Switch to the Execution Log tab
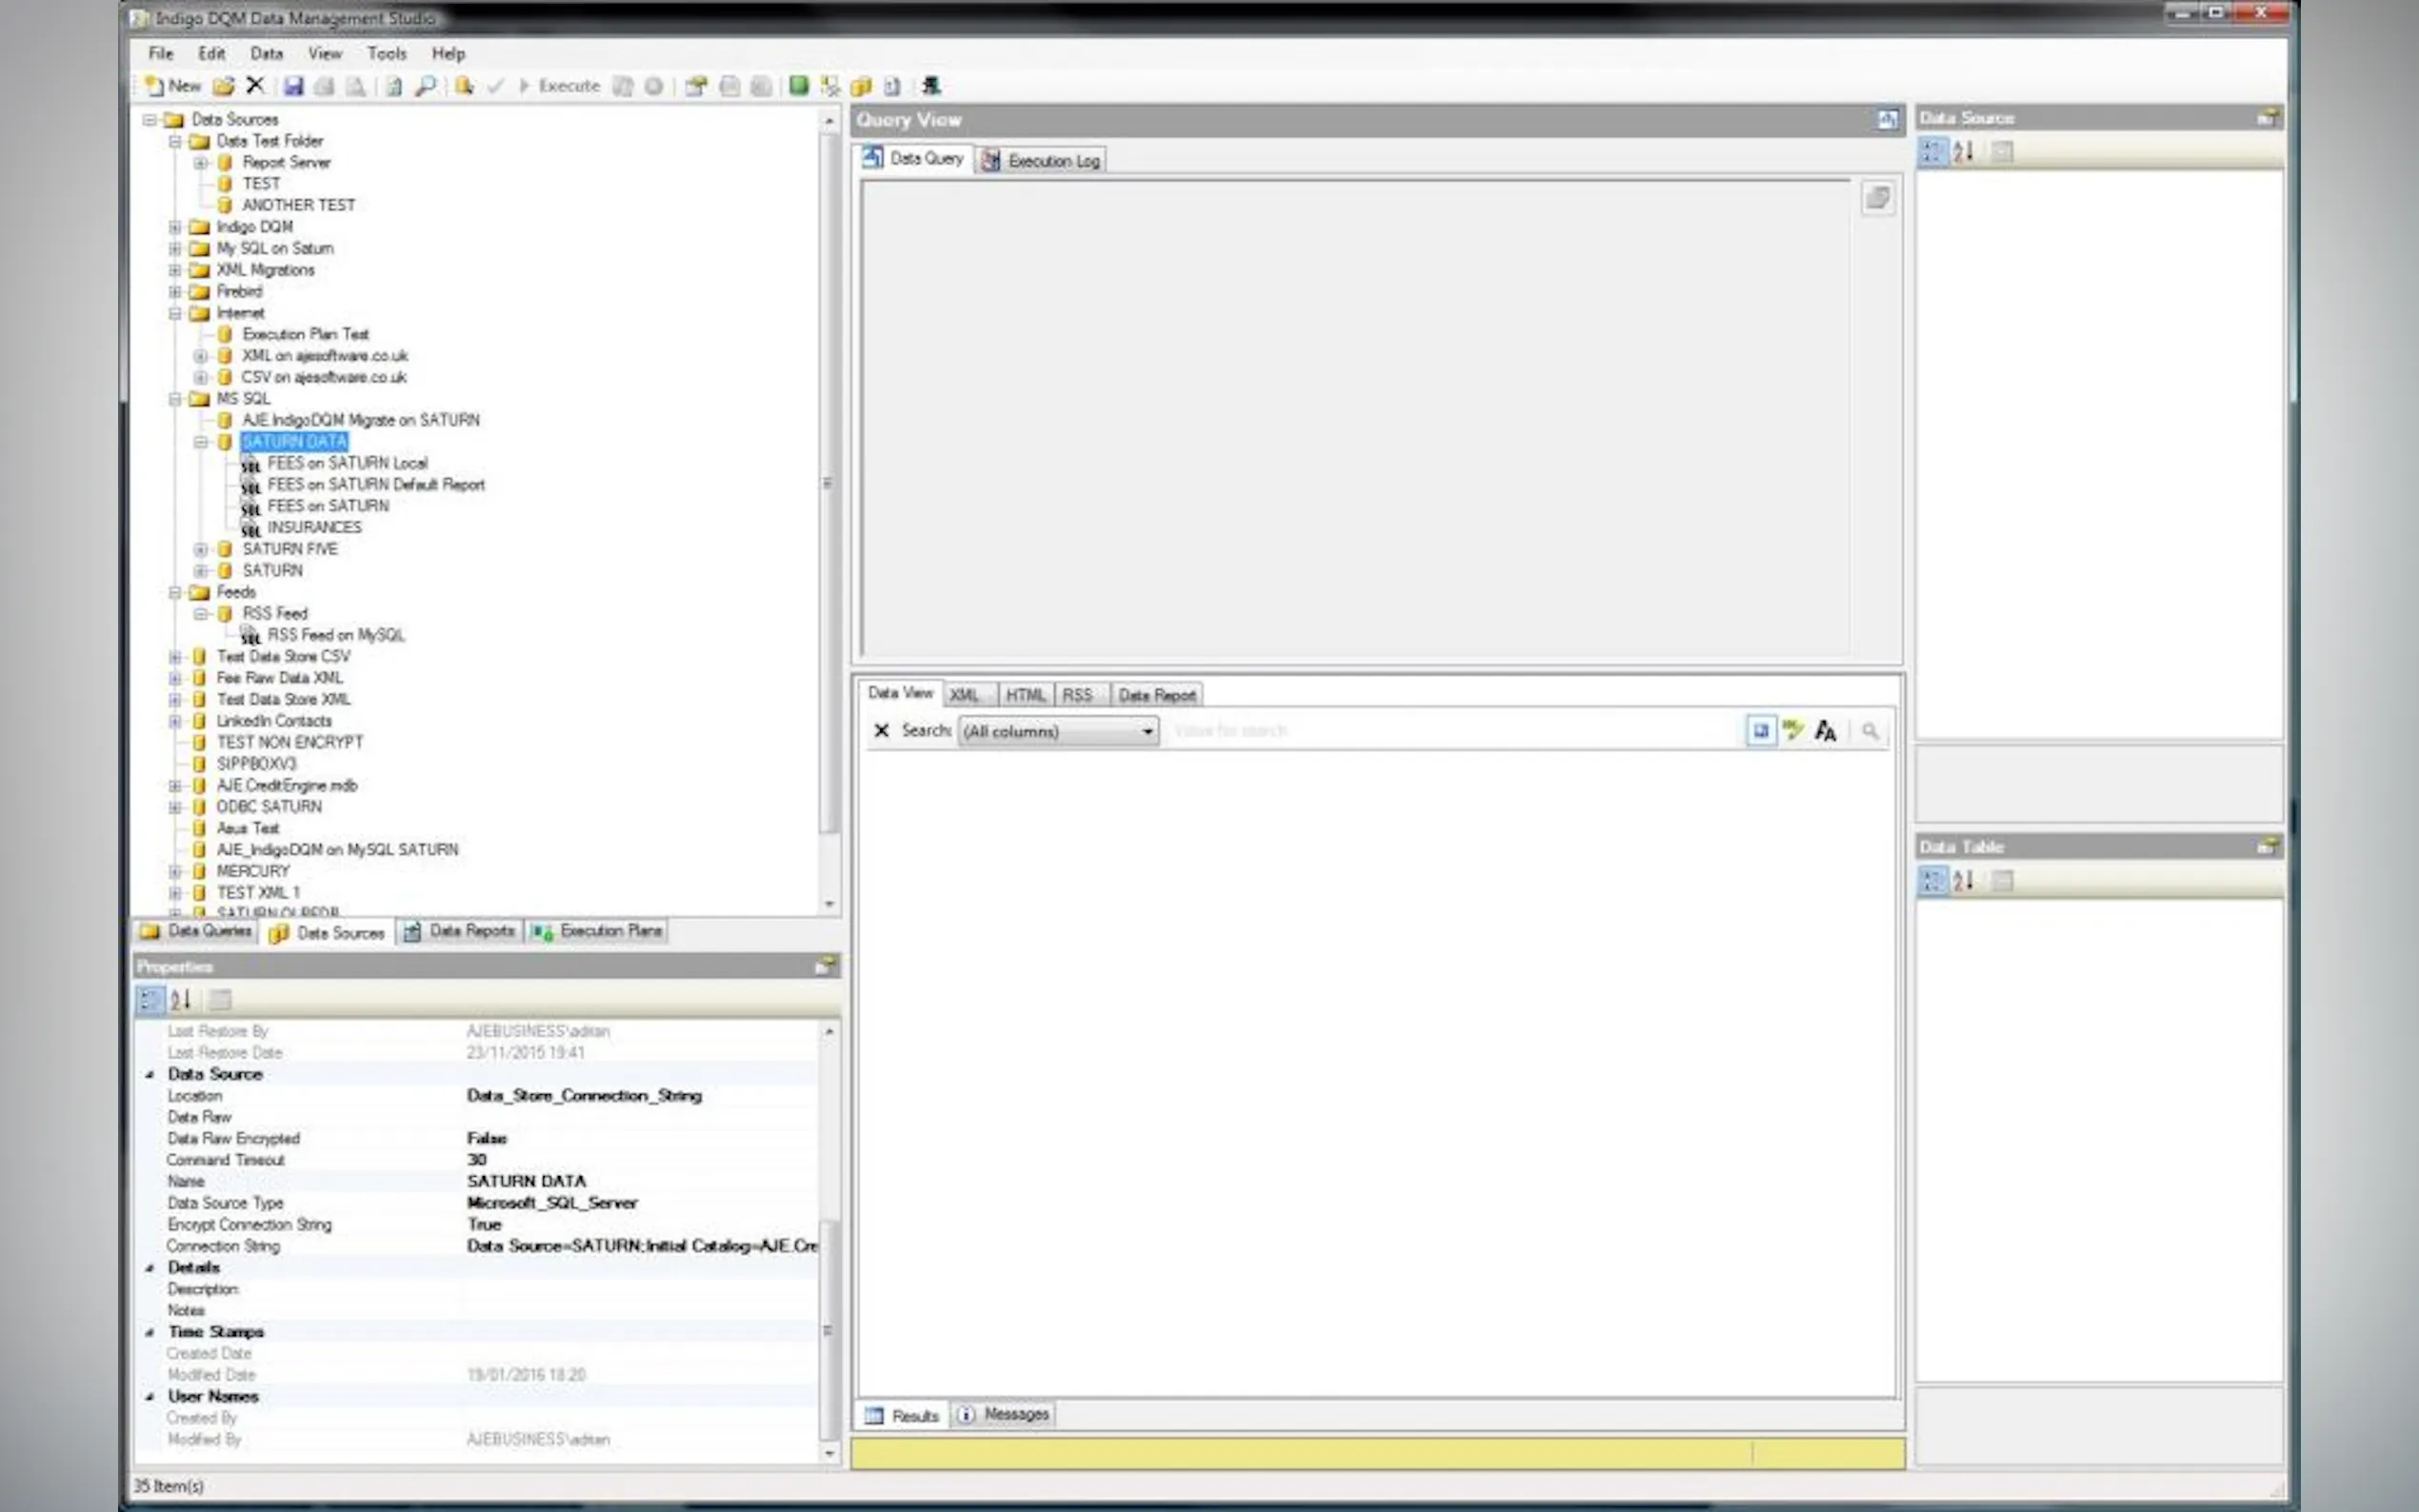The image size is (2419, 1512). (x=1042, y=160)
